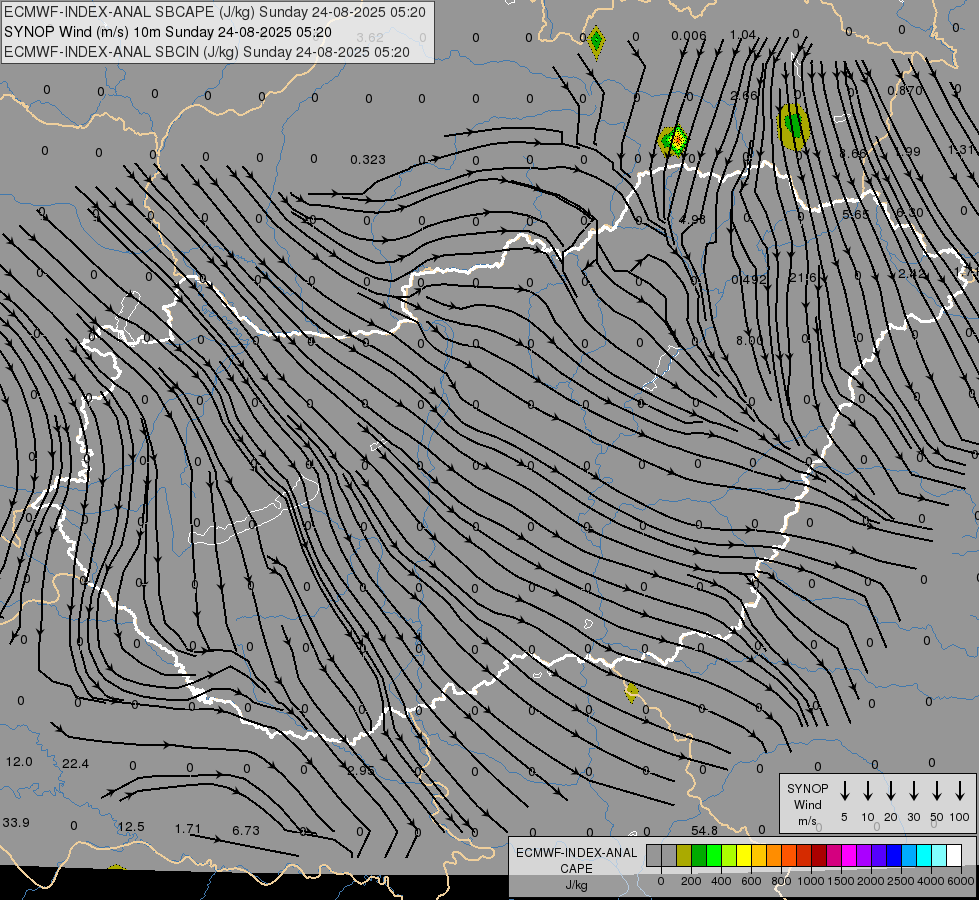The width and height of the screenshot is (979, 900).
Task: Click the 6000 tick label on CAPE scale
Action: point(961,881)
